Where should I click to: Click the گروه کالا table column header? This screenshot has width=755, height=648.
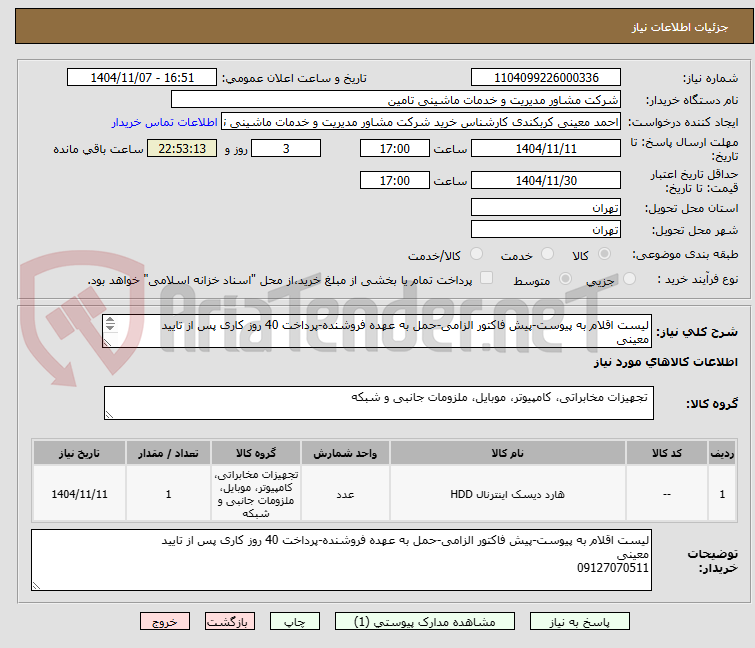pyautogui.click(x=256, y=453)
